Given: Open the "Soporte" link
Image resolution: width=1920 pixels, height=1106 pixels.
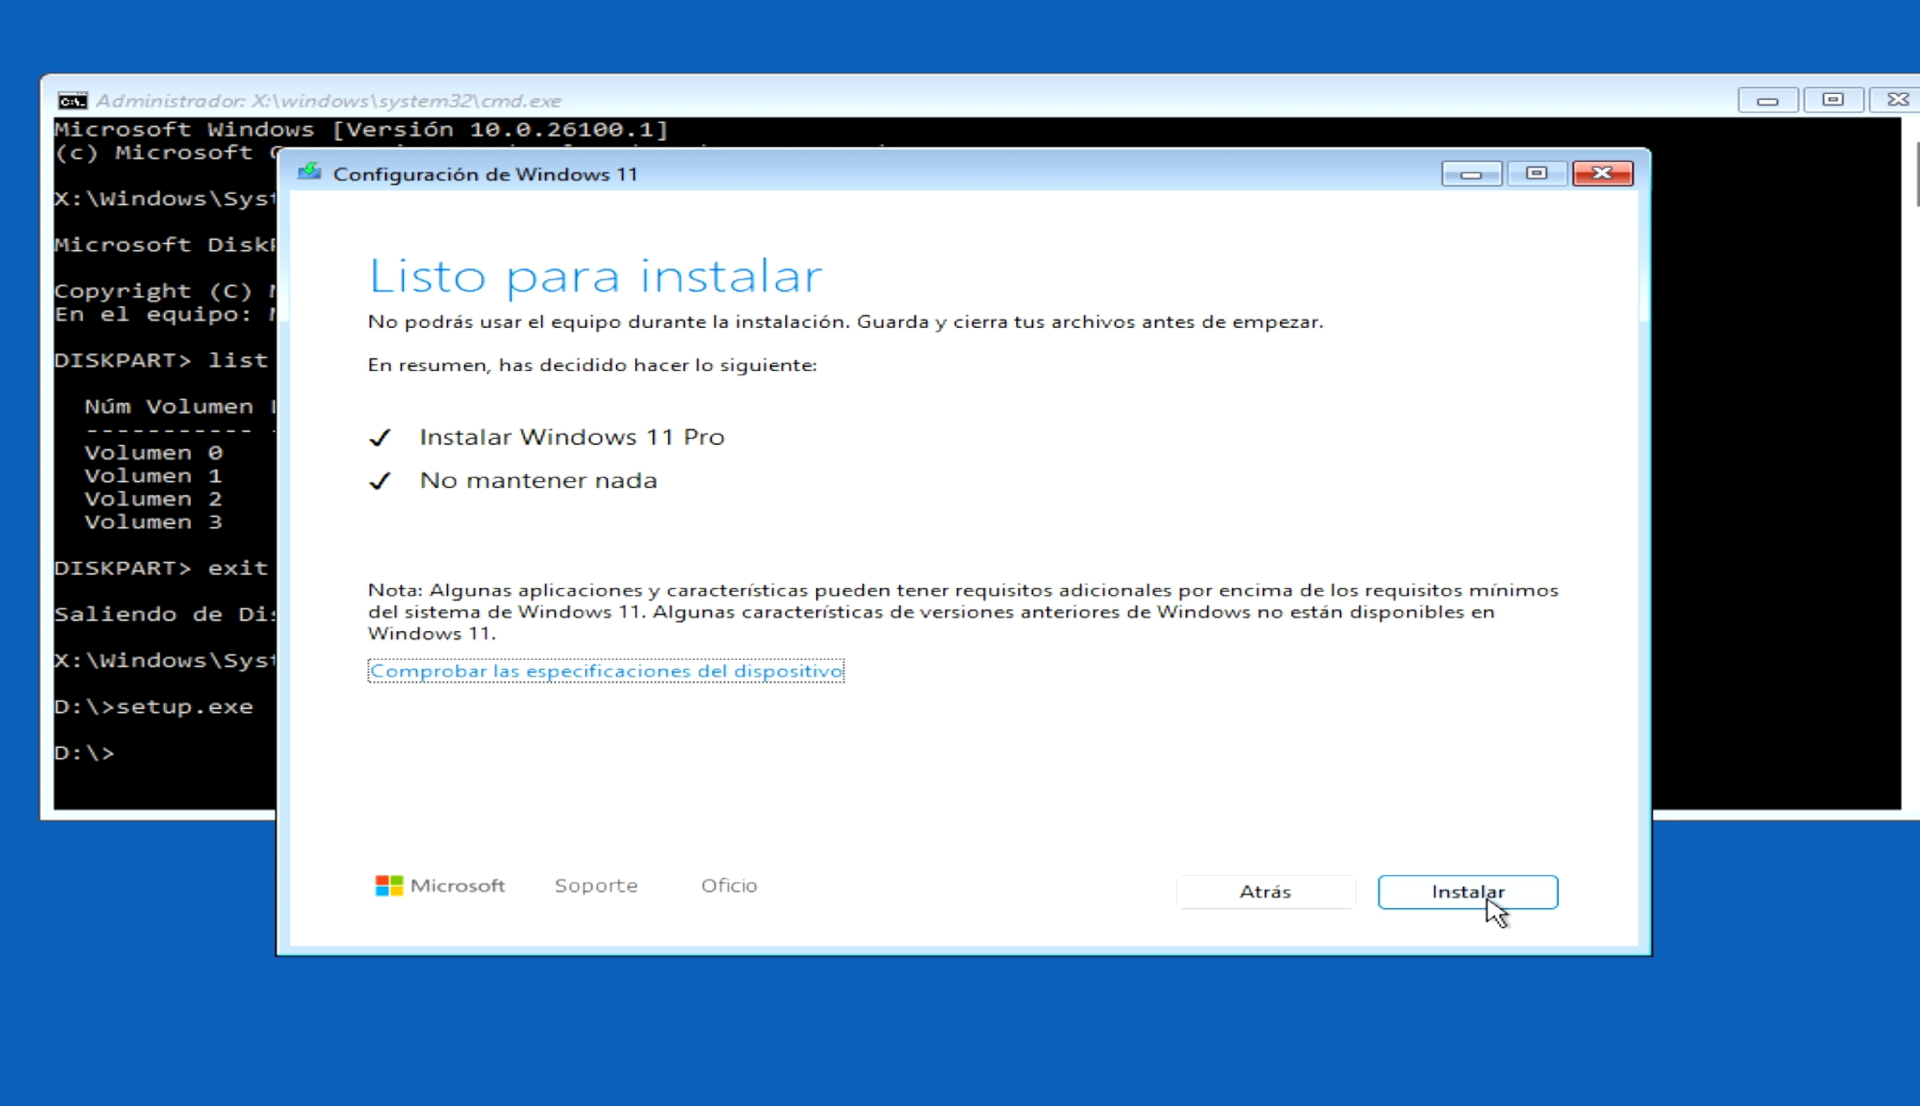Looking at the screenshot, I should (596, 885).
